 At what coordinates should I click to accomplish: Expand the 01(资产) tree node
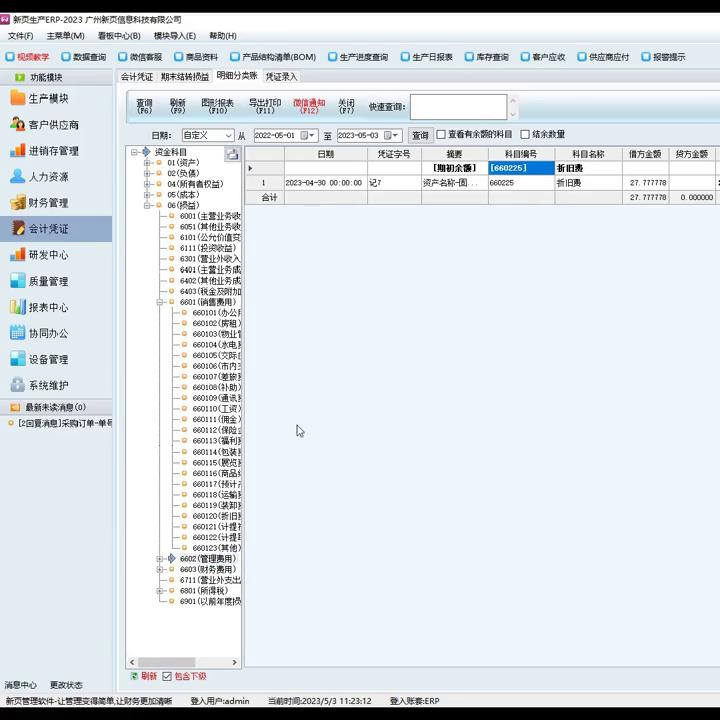click(x=147, y=162)
